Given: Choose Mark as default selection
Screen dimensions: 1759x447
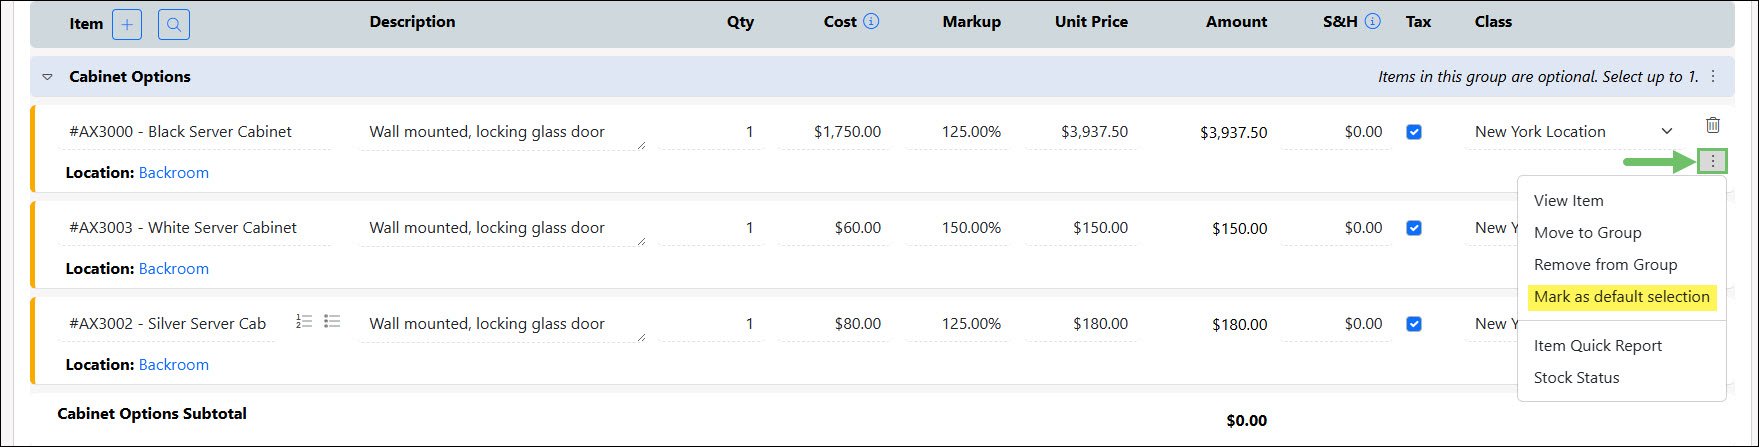Looking at the screenshot, I should point(1622,297).
